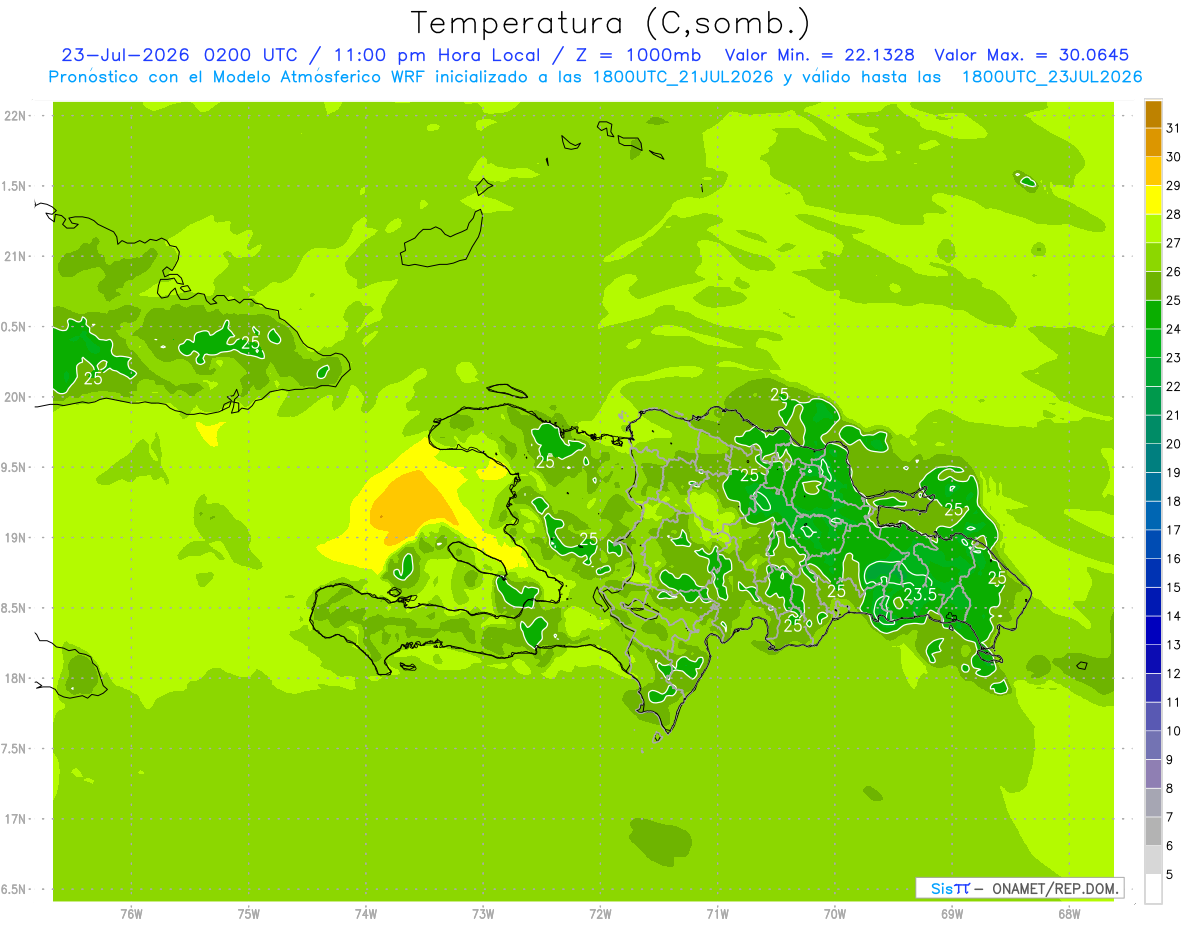The height and width of the screenshot is (927, 1200).
Task: Click the "Valor Min. = 22.1328" text
Action: pyautogui.click(x=819, y=55)
